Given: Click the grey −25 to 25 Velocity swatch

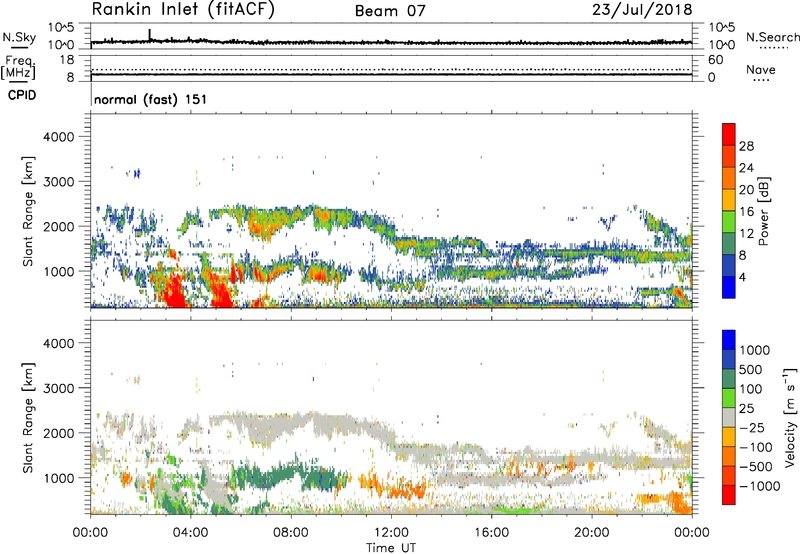Looking at the screenshot, I should pos(729,417).
